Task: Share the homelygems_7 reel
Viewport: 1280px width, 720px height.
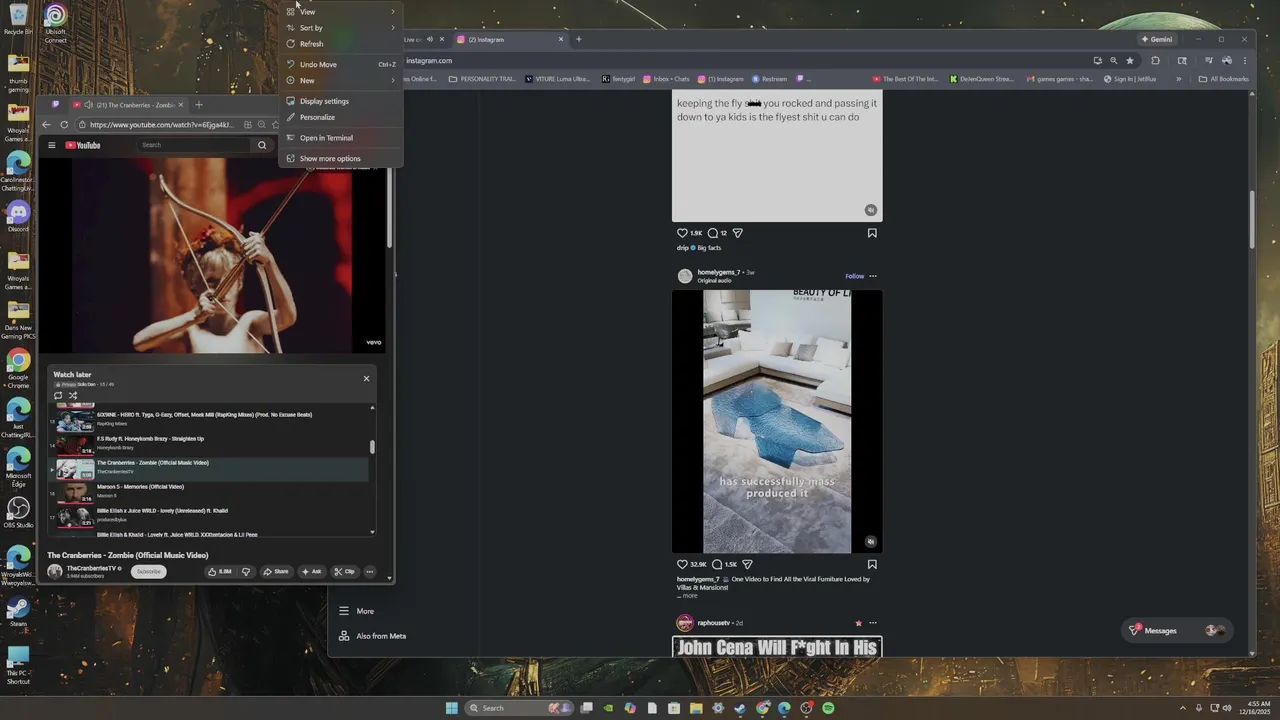Action: (747, 564)
